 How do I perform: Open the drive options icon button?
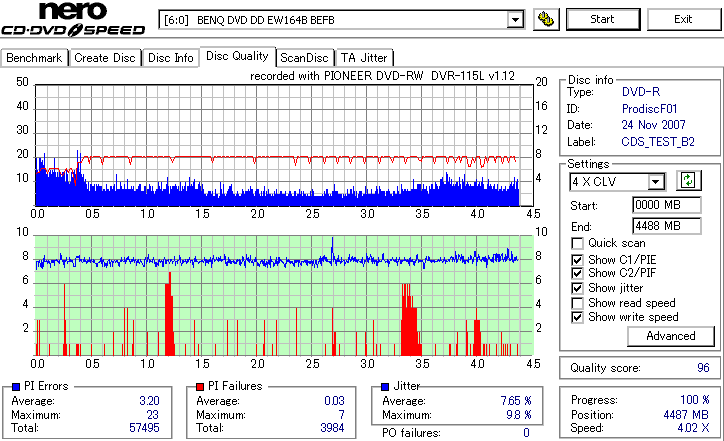pyautogui.click(x=546, y=19)
